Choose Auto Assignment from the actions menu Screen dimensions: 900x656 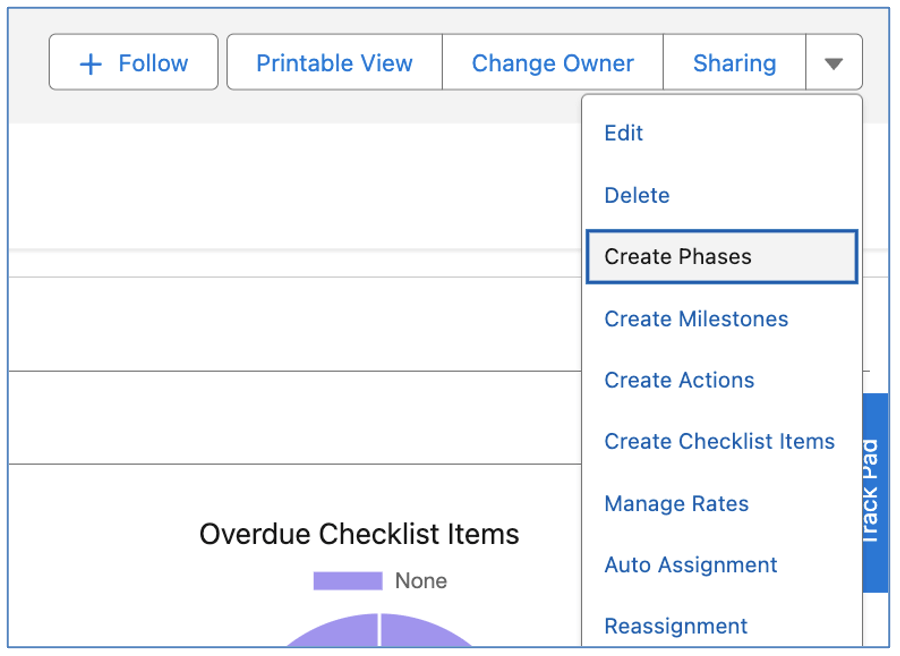point(691,565)
